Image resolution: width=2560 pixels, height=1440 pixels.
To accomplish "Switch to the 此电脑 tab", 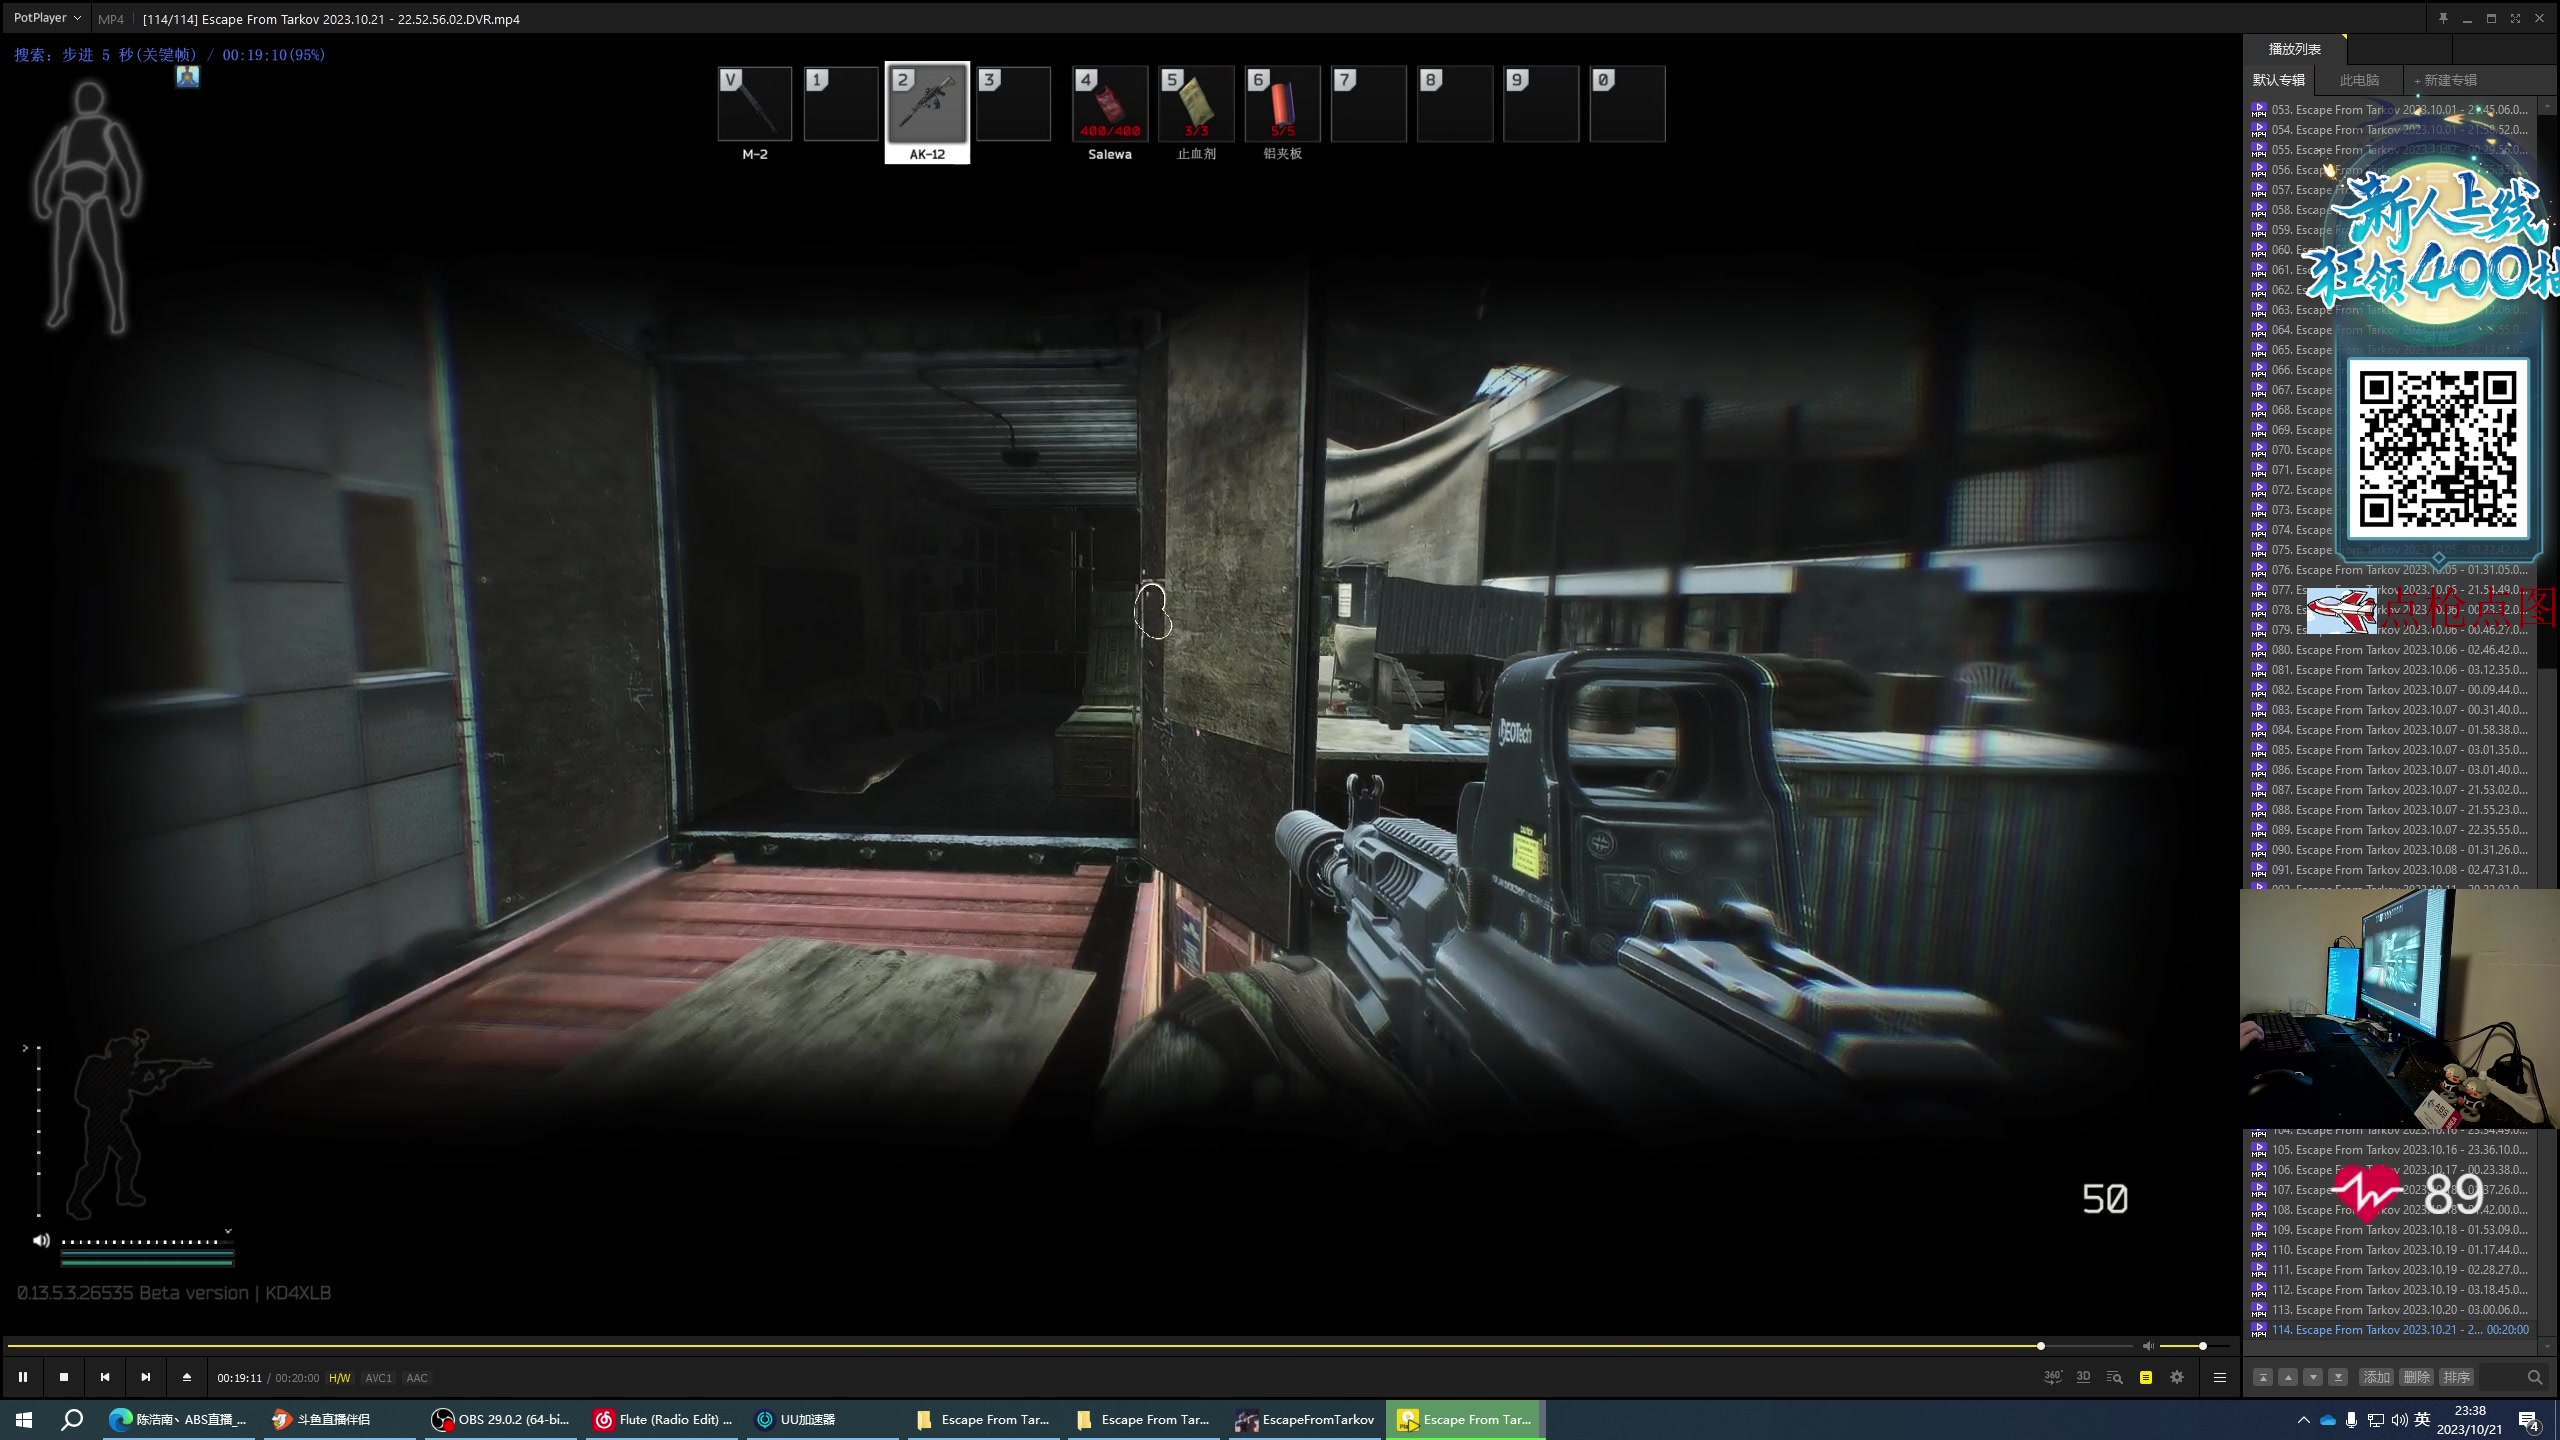I will [x=2359, y=80].
